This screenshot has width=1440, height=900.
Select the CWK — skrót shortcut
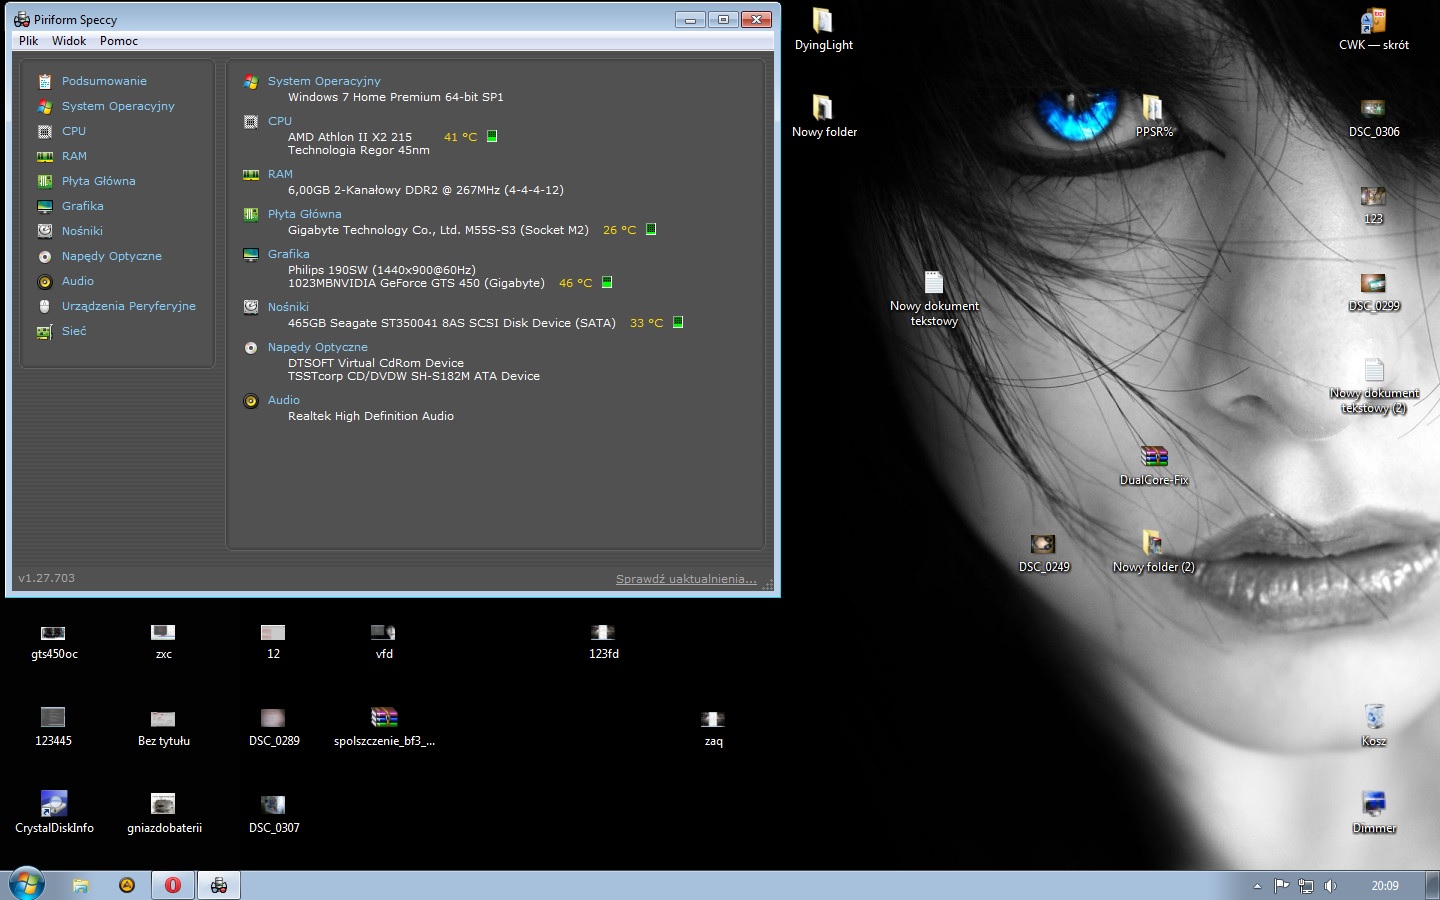1374,30
